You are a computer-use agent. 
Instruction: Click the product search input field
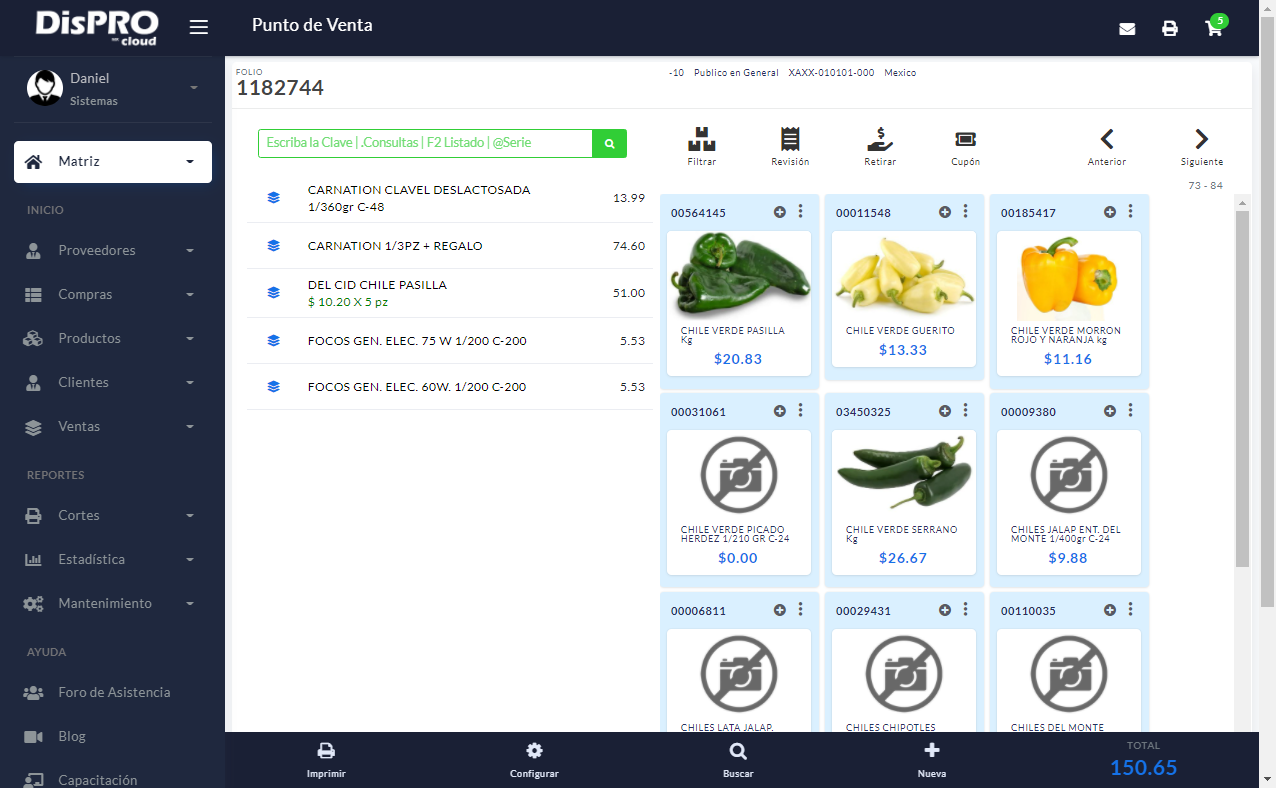pyautogui.click(x=420, y=143)
